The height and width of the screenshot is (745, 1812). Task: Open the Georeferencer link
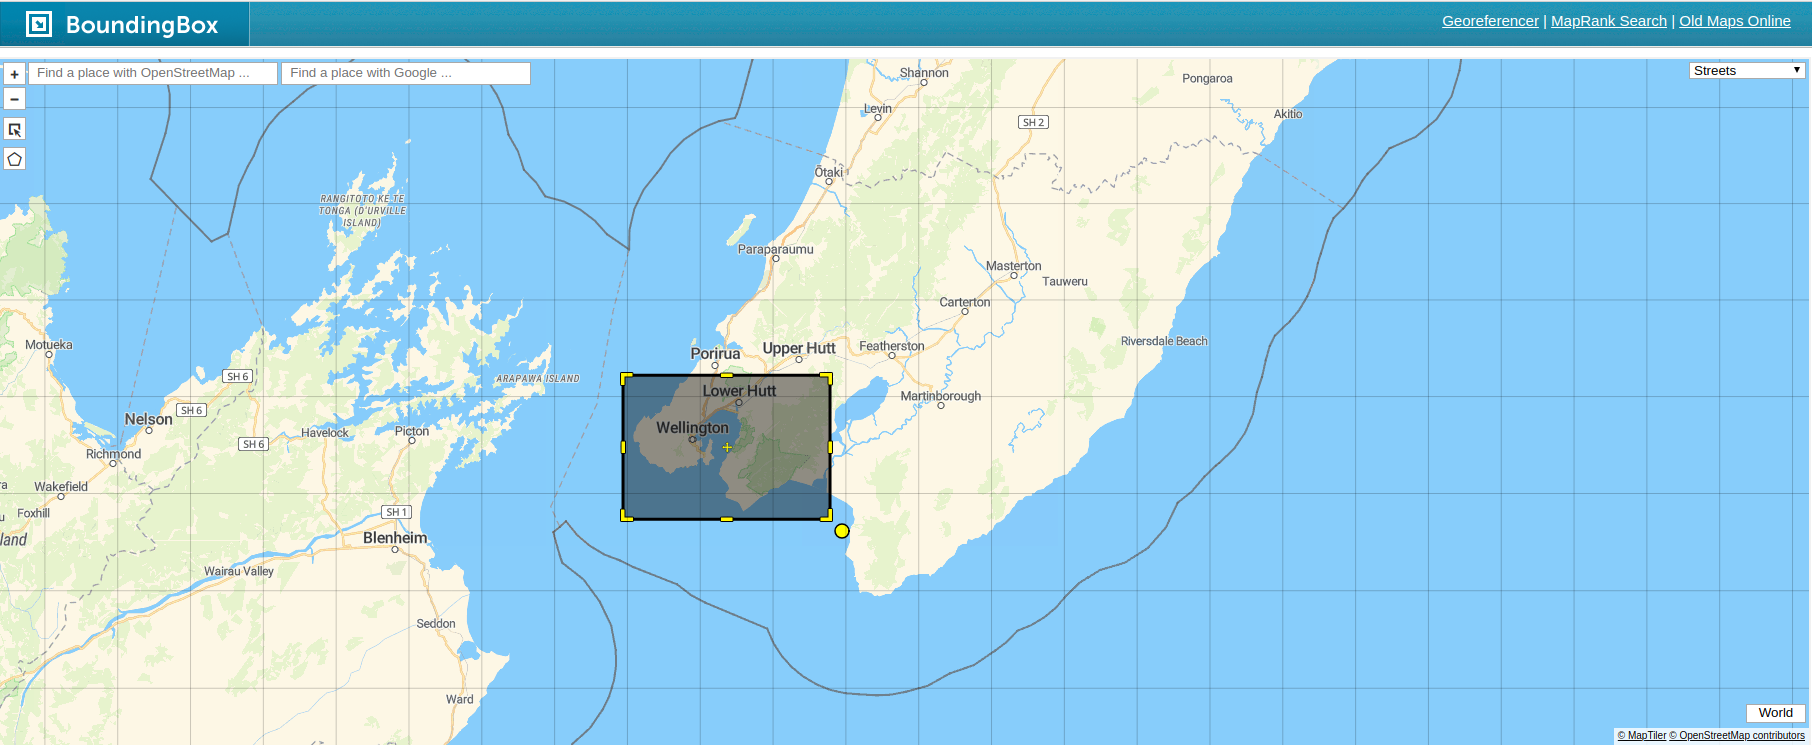pyautogui.click(x=1490, y=21)
